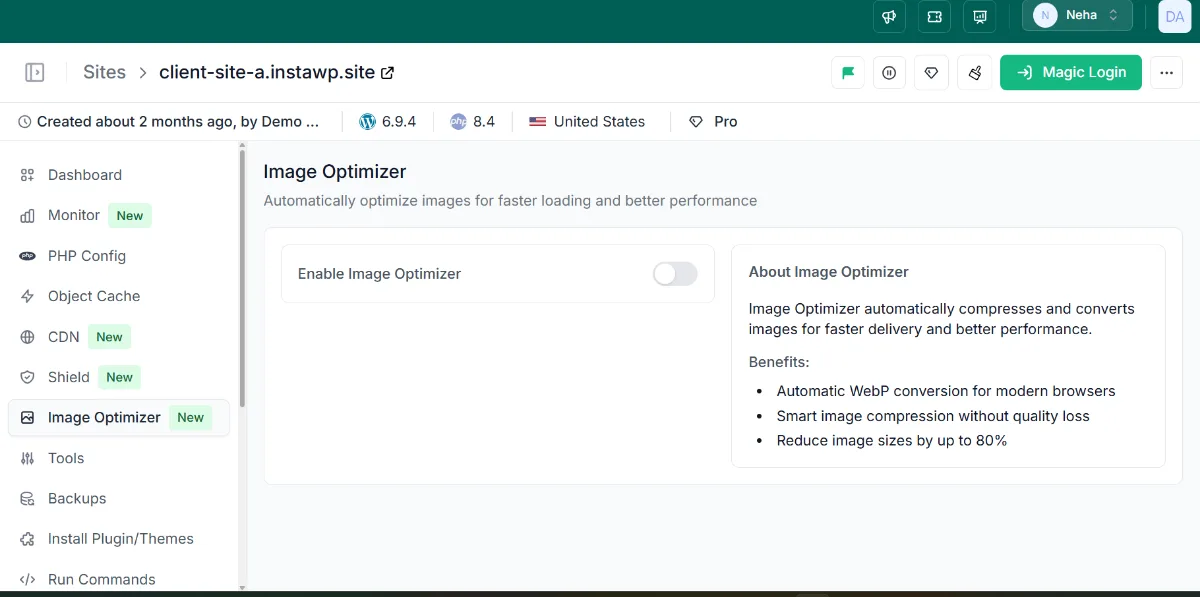The width and height of the screenshot is (1200, 597).
Task: Open the three-dots more options menu
Action: [x=1166, y=72]
